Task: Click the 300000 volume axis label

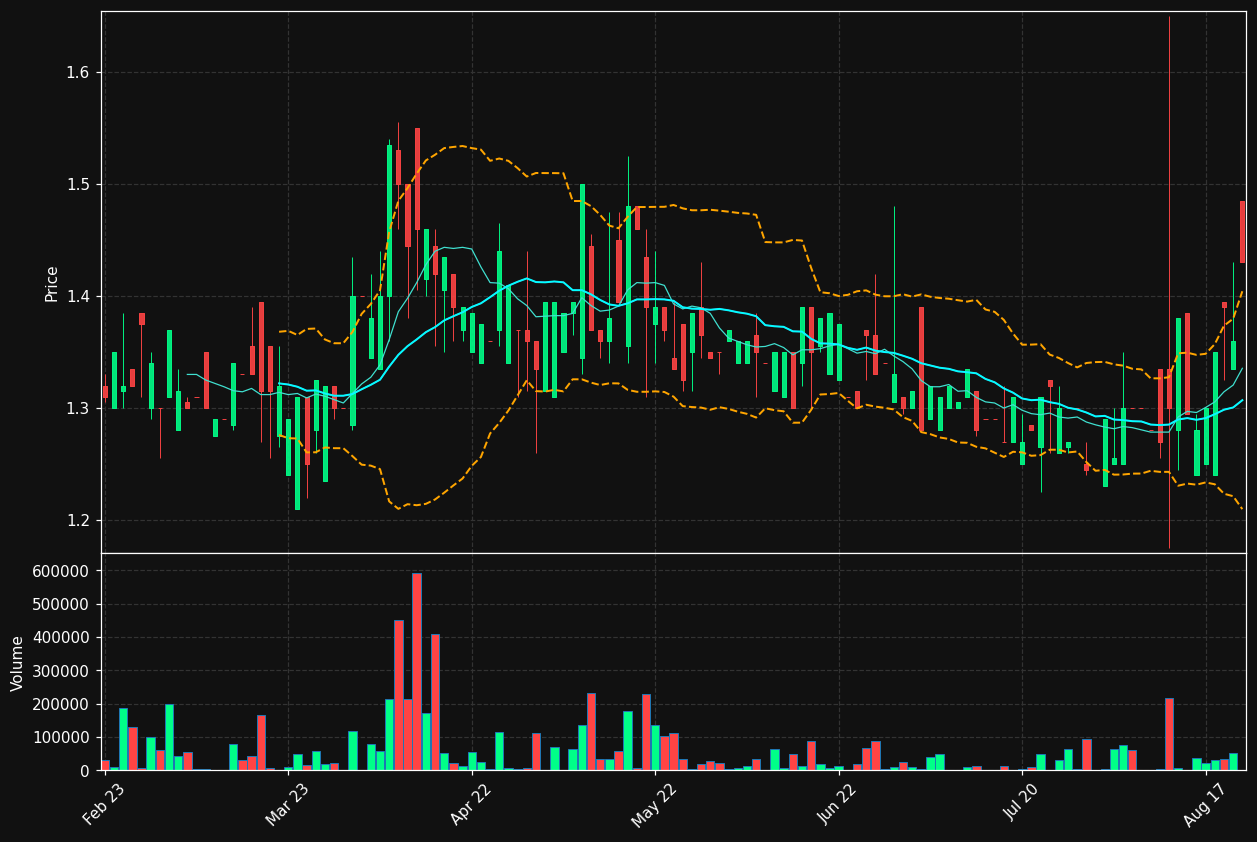Action: pos(61,671)
